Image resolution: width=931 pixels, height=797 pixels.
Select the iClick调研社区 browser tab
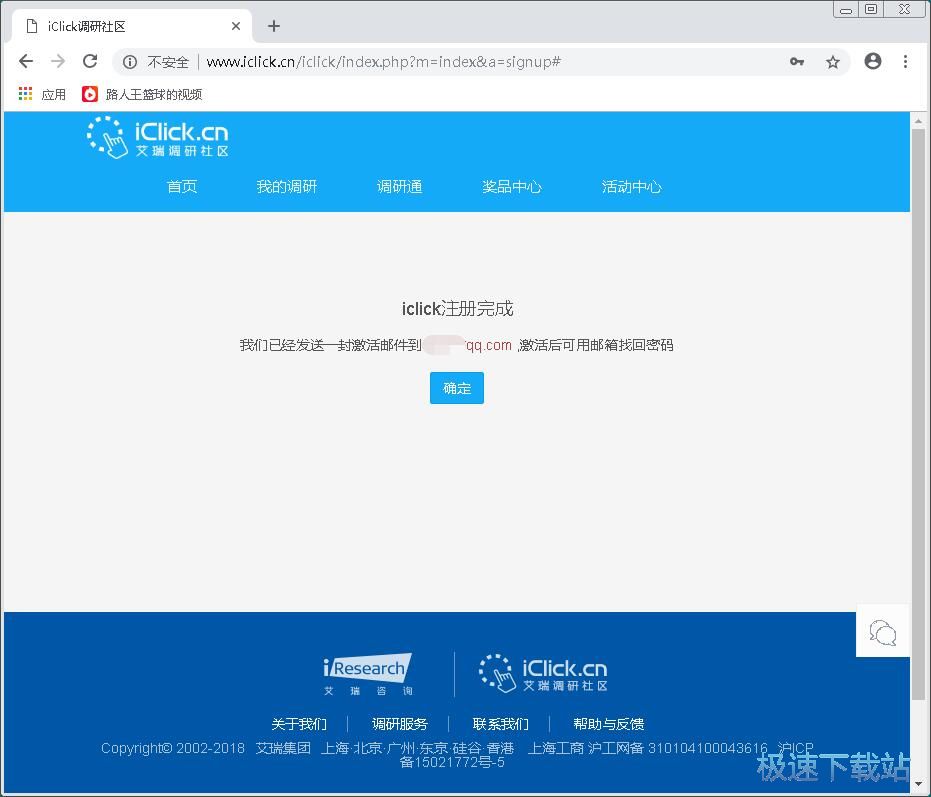point(131,26)
